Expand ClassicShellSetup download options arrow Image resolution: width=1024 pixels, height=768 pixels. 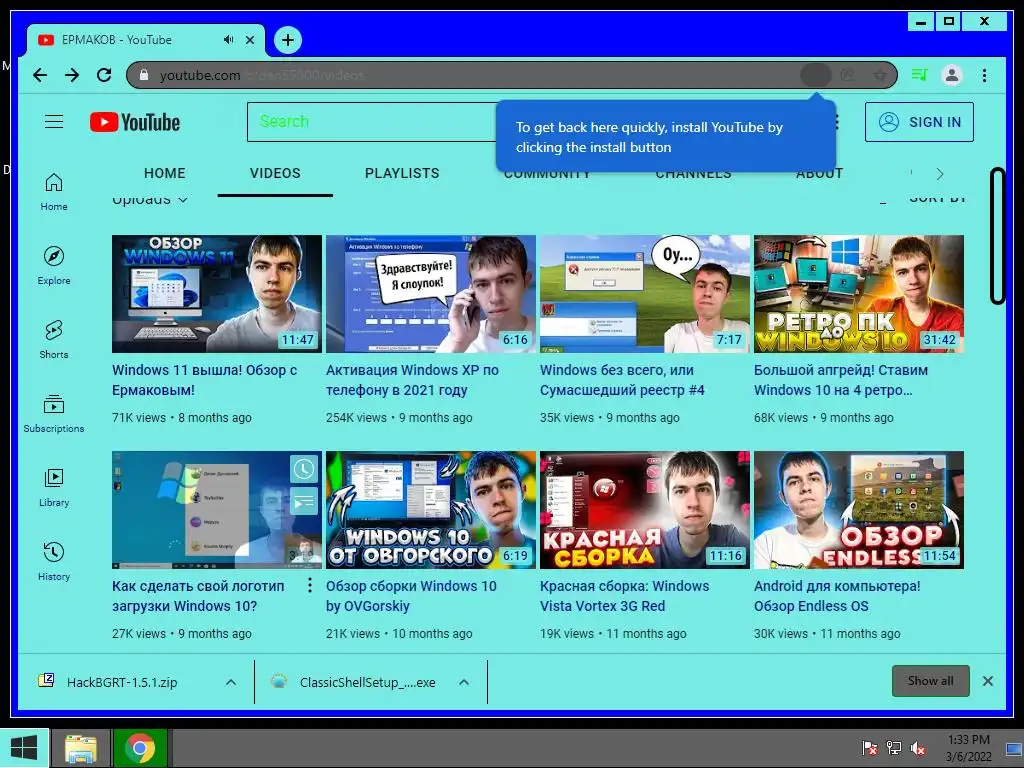[464, 682]
